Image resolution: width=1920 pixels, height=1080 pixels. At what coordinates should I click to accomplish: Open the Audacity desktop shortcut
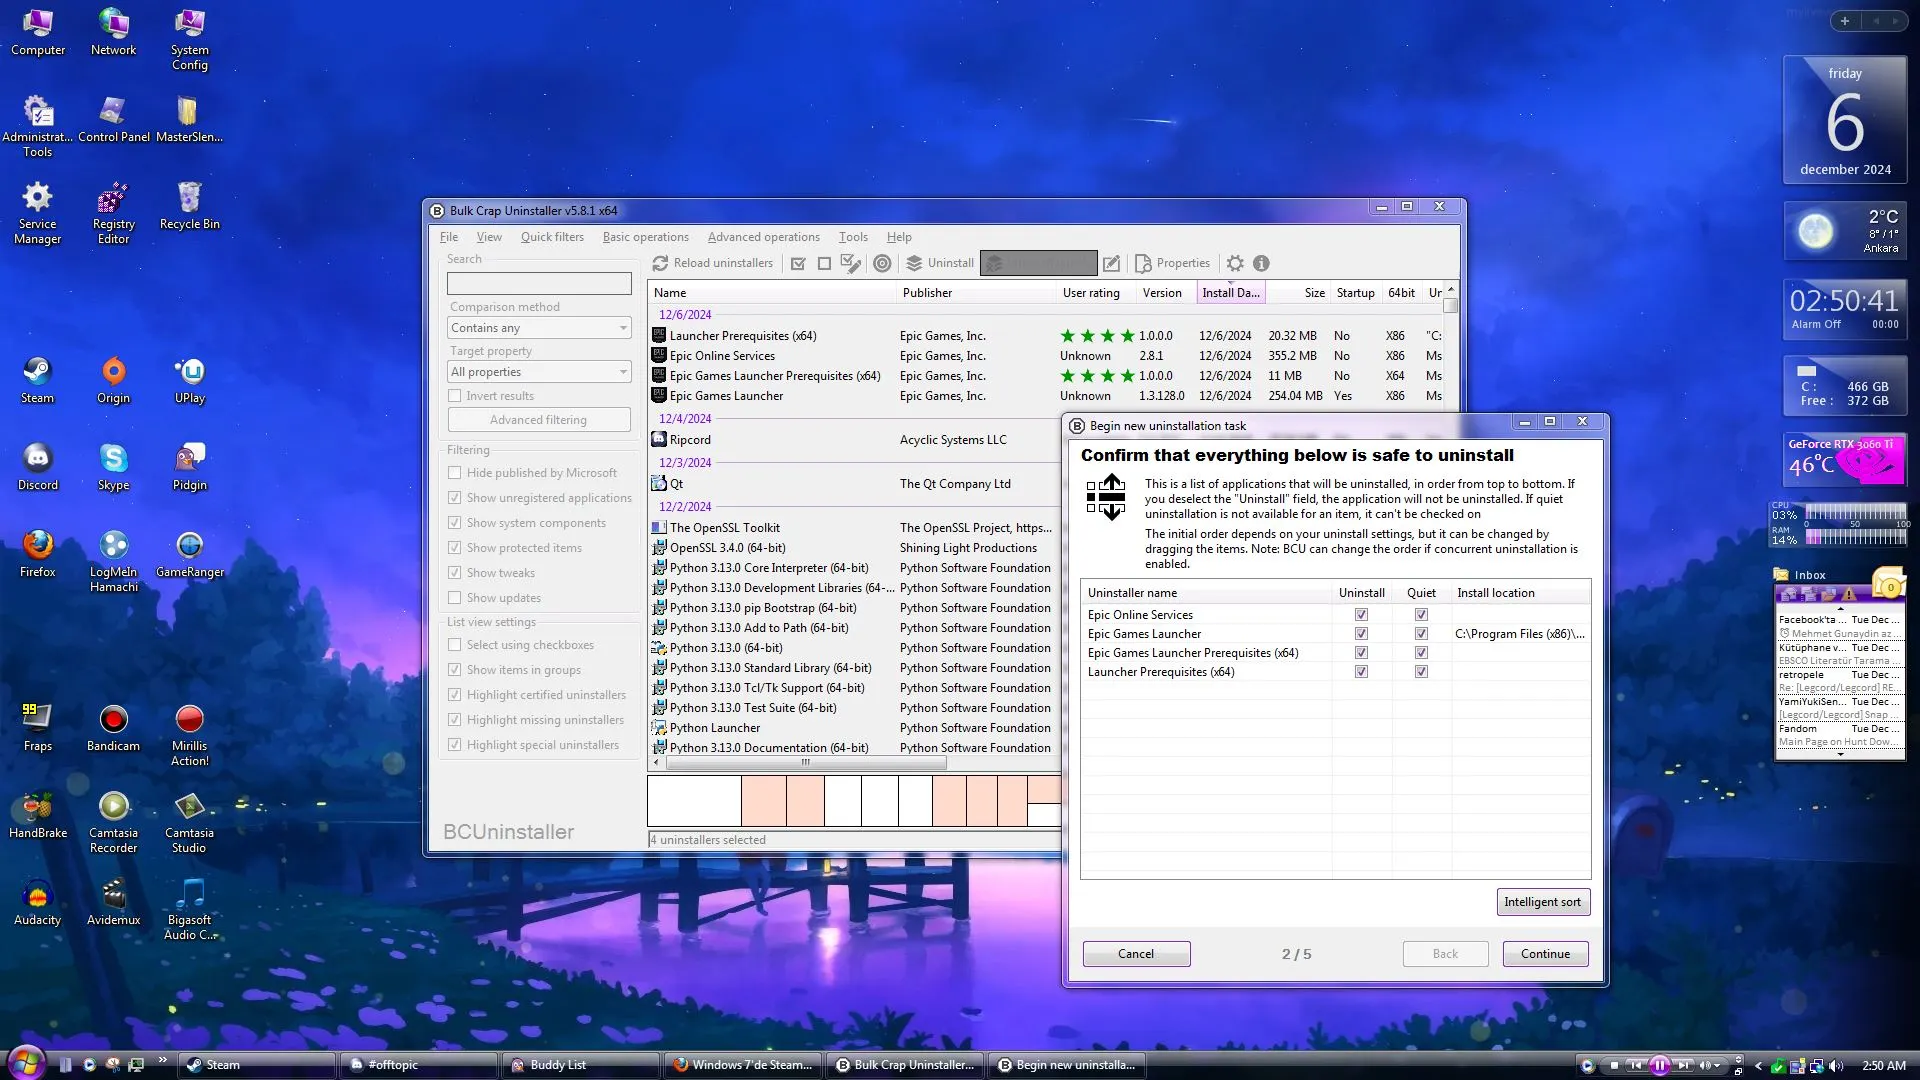(x=37, y=903)
